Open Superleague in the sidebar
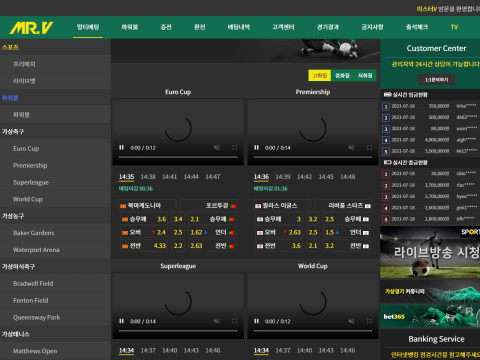The height and width of the screenshot is (360, 480). (31, 182)
